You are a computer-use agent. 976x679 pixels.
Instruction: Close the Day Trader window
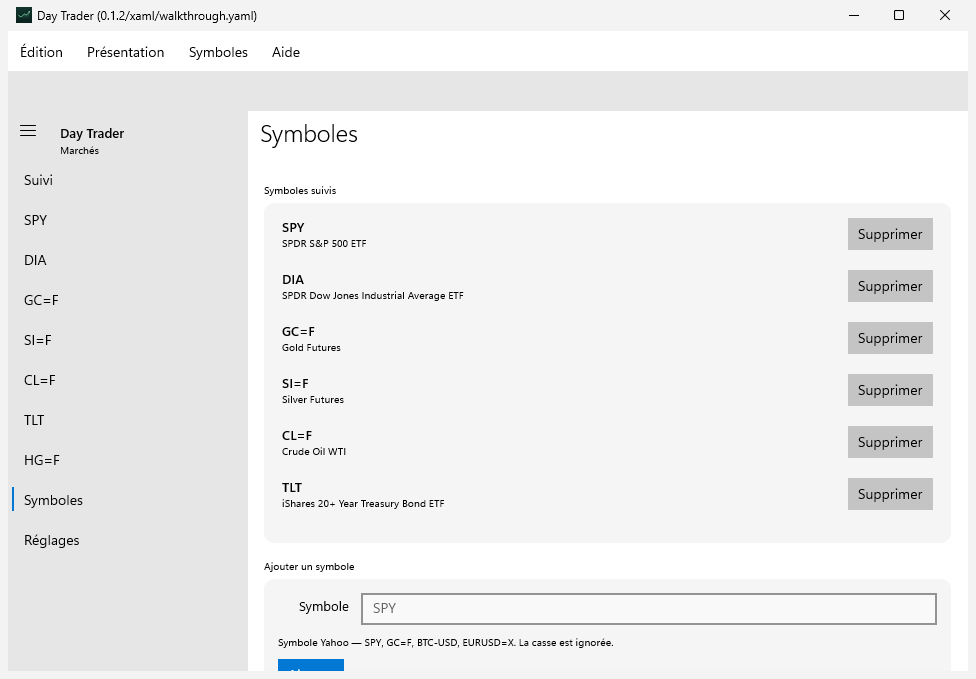pyautogui.click(x=944, y=15)
